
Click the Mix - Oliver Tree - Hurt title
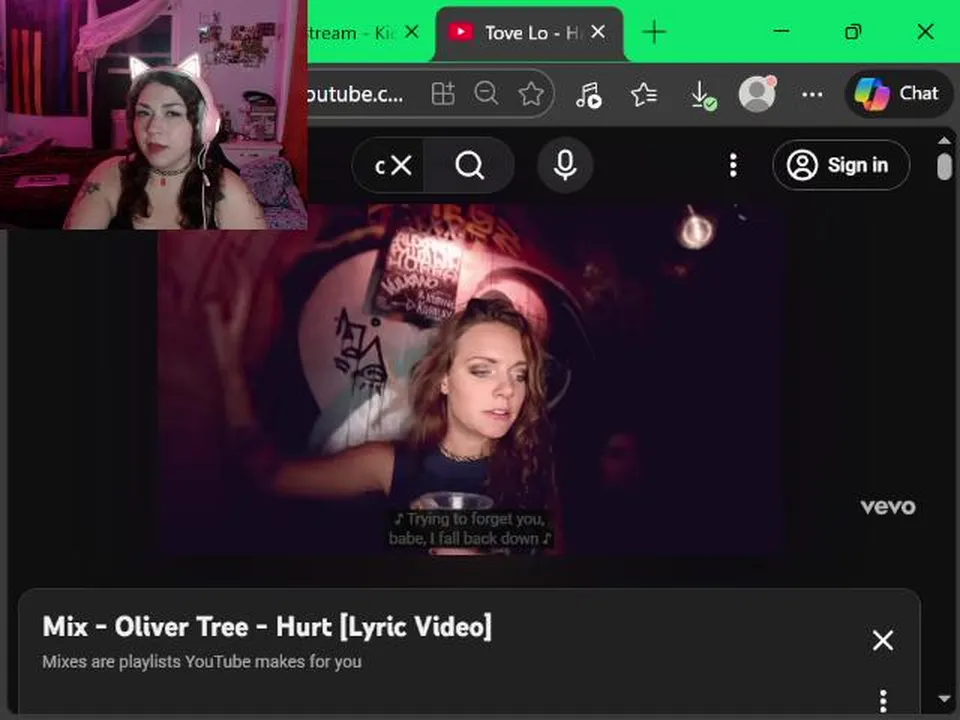click(267, 627)
